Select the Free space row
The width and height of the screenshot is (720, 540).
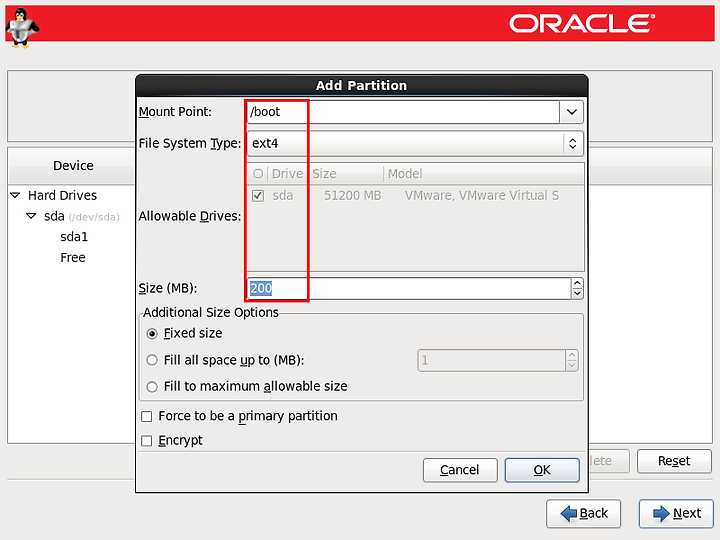73,258
